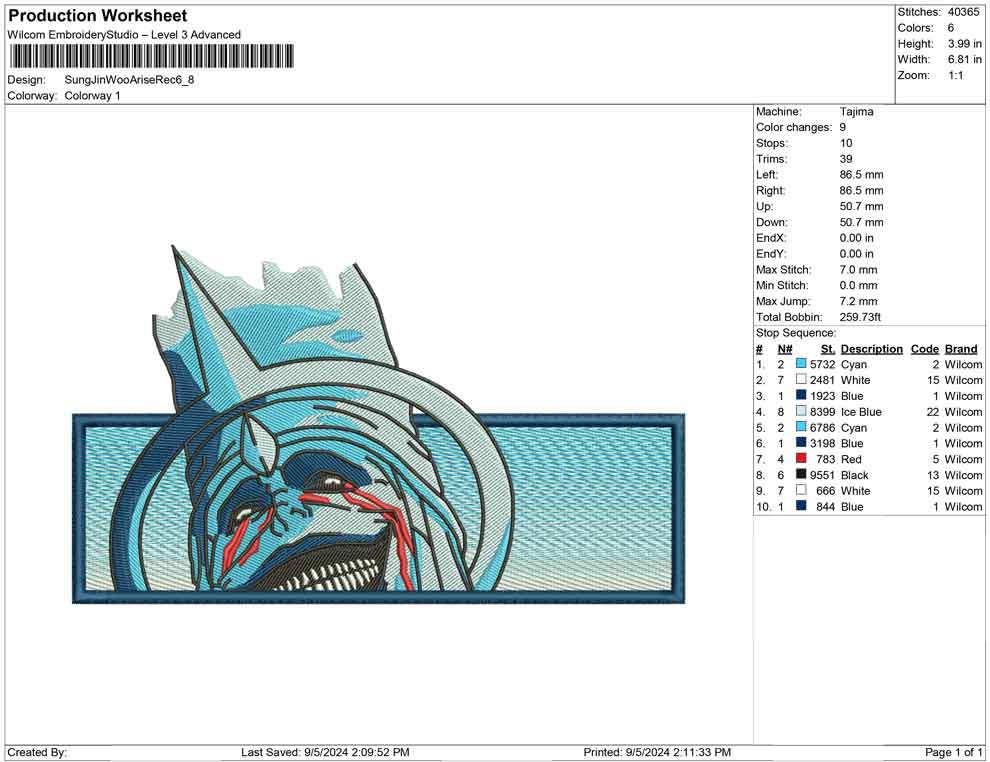Click stitch count 1923 in row 3
Viewport: 990px width, 762px height.
click(x=823, y=395)
